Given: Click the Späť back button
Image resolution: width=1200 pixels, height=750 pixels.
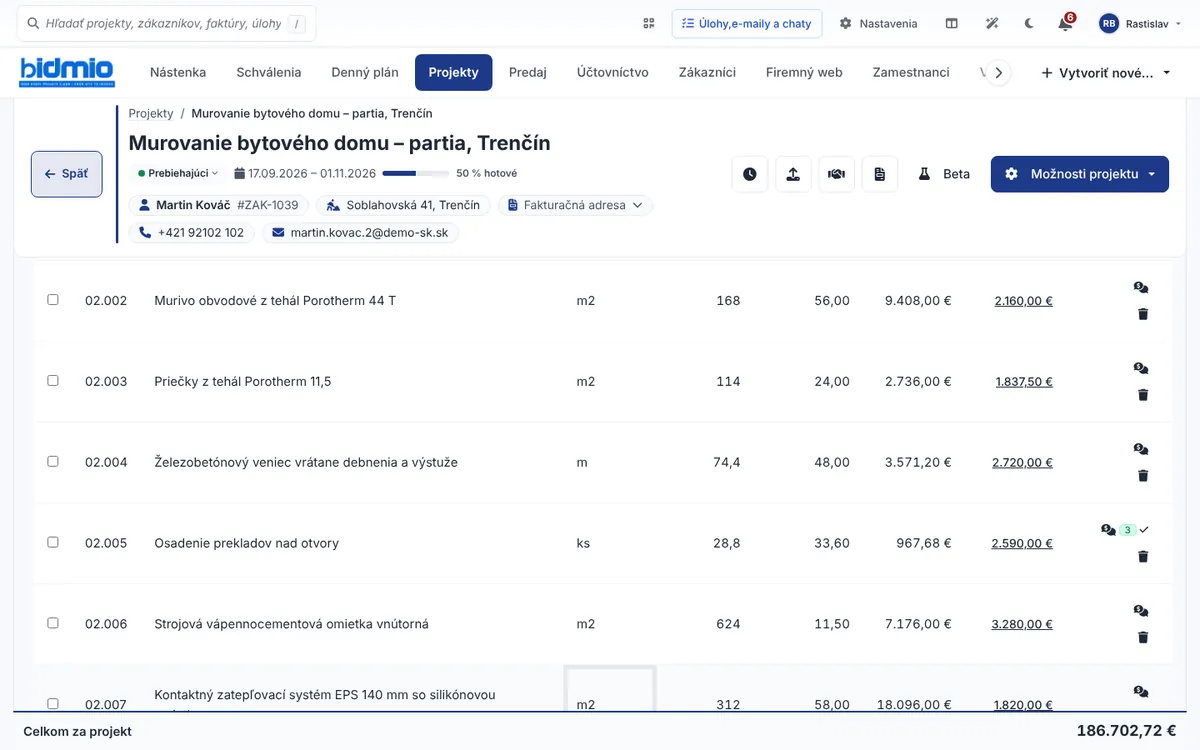Looking at the screenshot, I should (x=67, y=174).
